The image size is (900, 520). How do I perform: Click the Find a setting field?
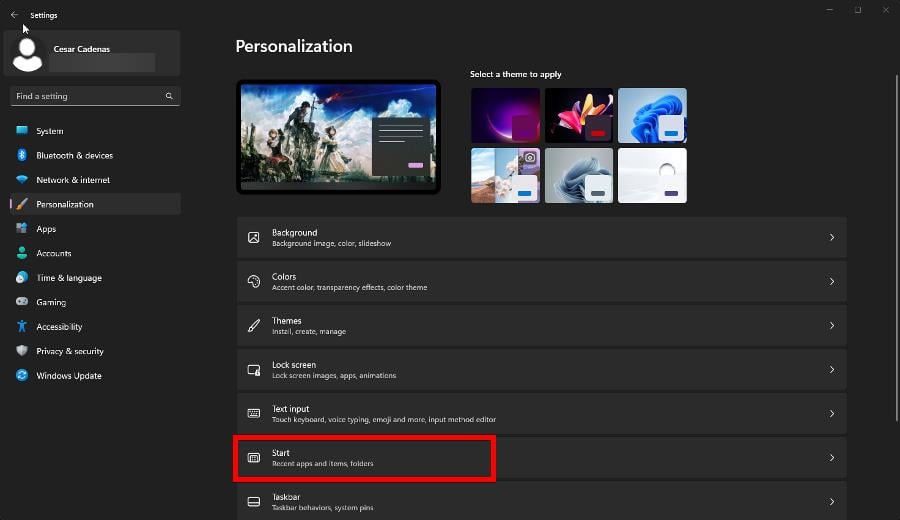coord(95,96)
